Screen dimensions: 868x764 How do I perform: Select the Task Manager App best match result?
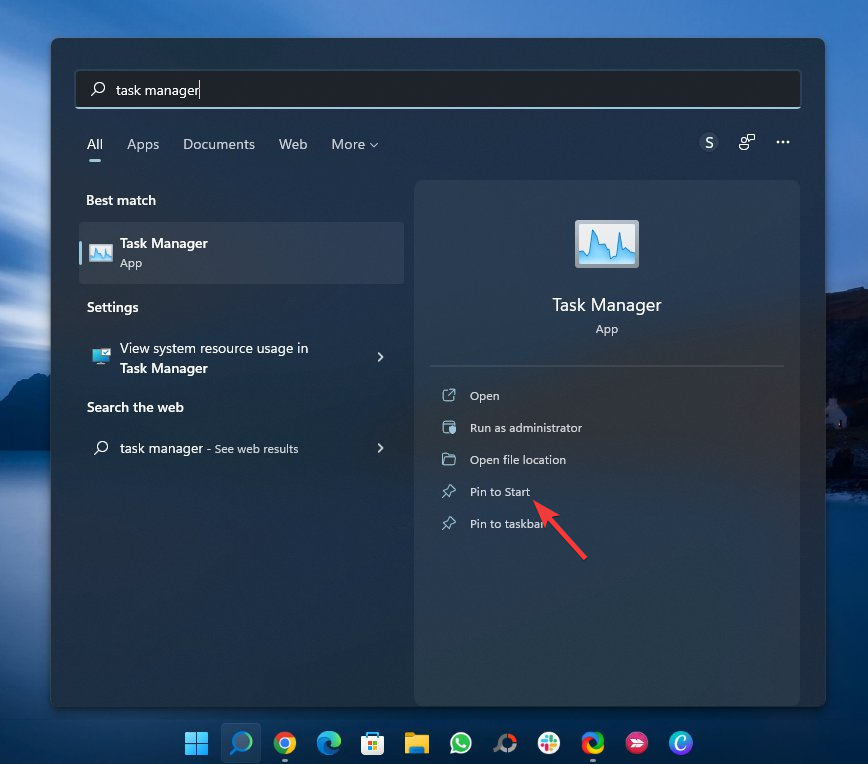241,253
